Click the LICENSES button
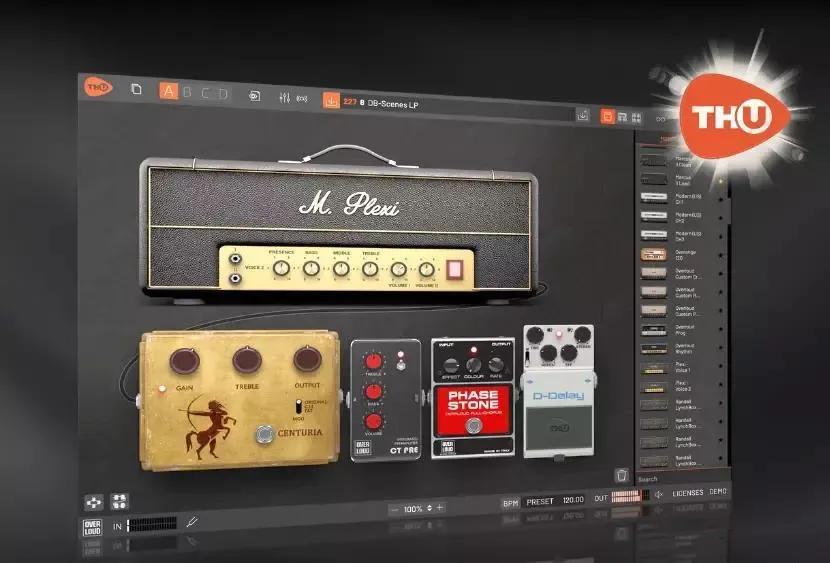The image size is (830, 563). click(x=687, y=492)
